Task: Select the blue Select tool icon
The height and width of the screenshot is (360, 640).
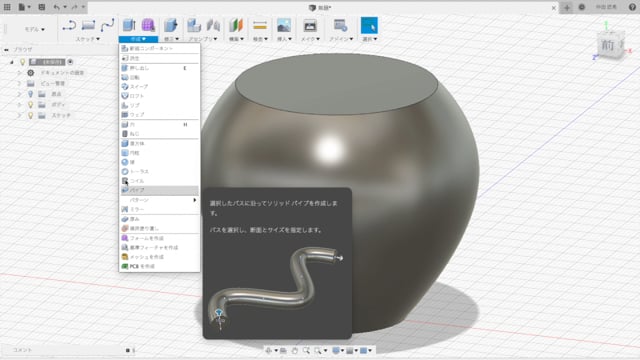Action: point(369,25)
